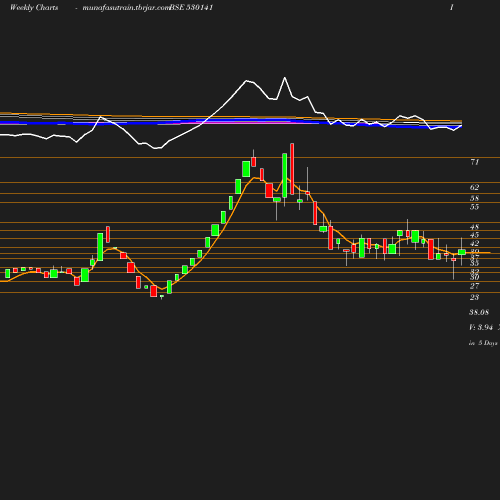Click the price axis label 42

[x=475, y=243]
